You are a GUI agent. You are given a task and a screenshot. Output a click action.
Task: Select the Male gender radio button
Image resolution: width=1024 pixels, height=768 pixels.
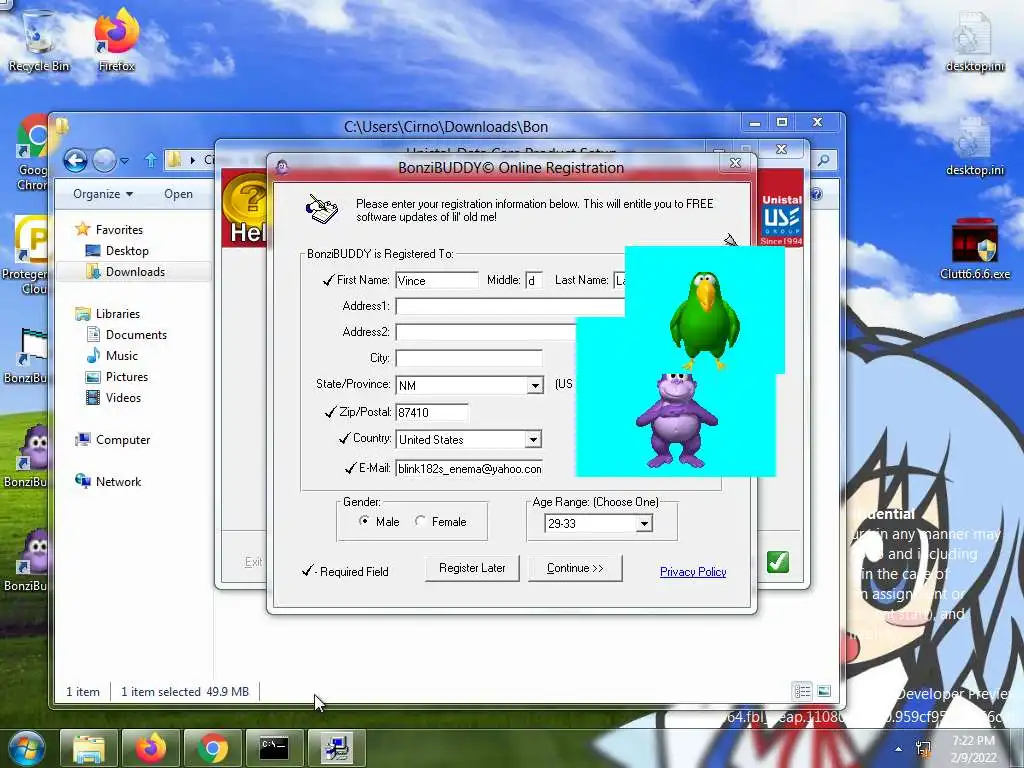(364, 520)
